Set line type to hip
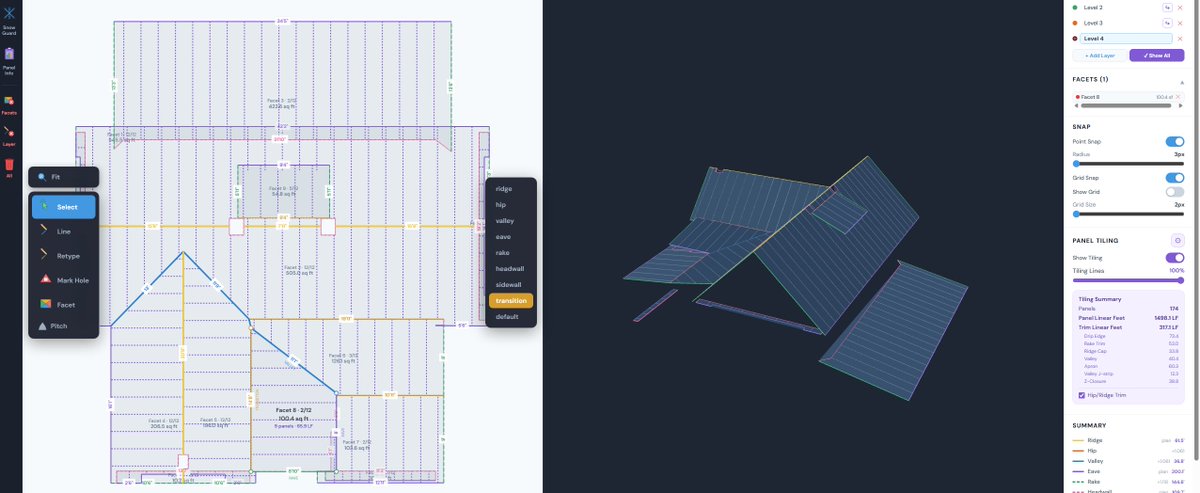Viewport: 1200px width, 493px height. click(x=511, y=204)
